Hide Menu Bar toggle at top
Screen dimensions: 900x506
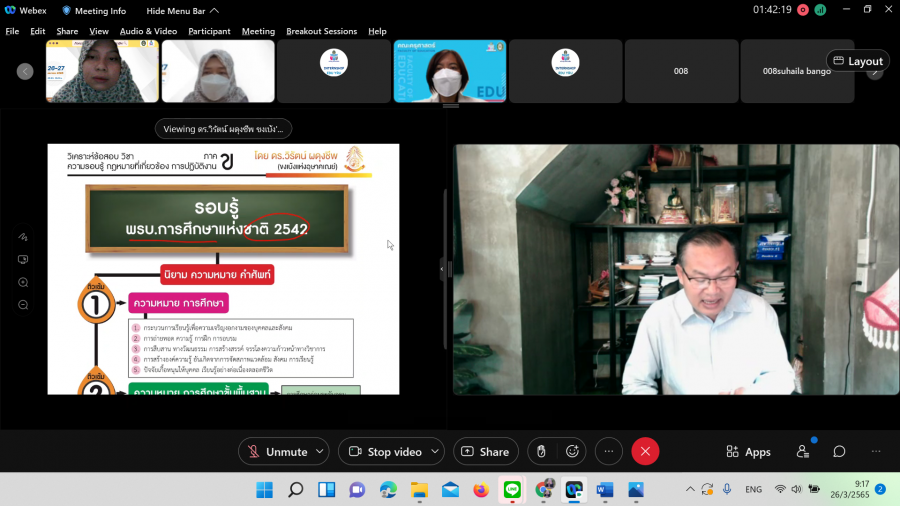point(182,11)
